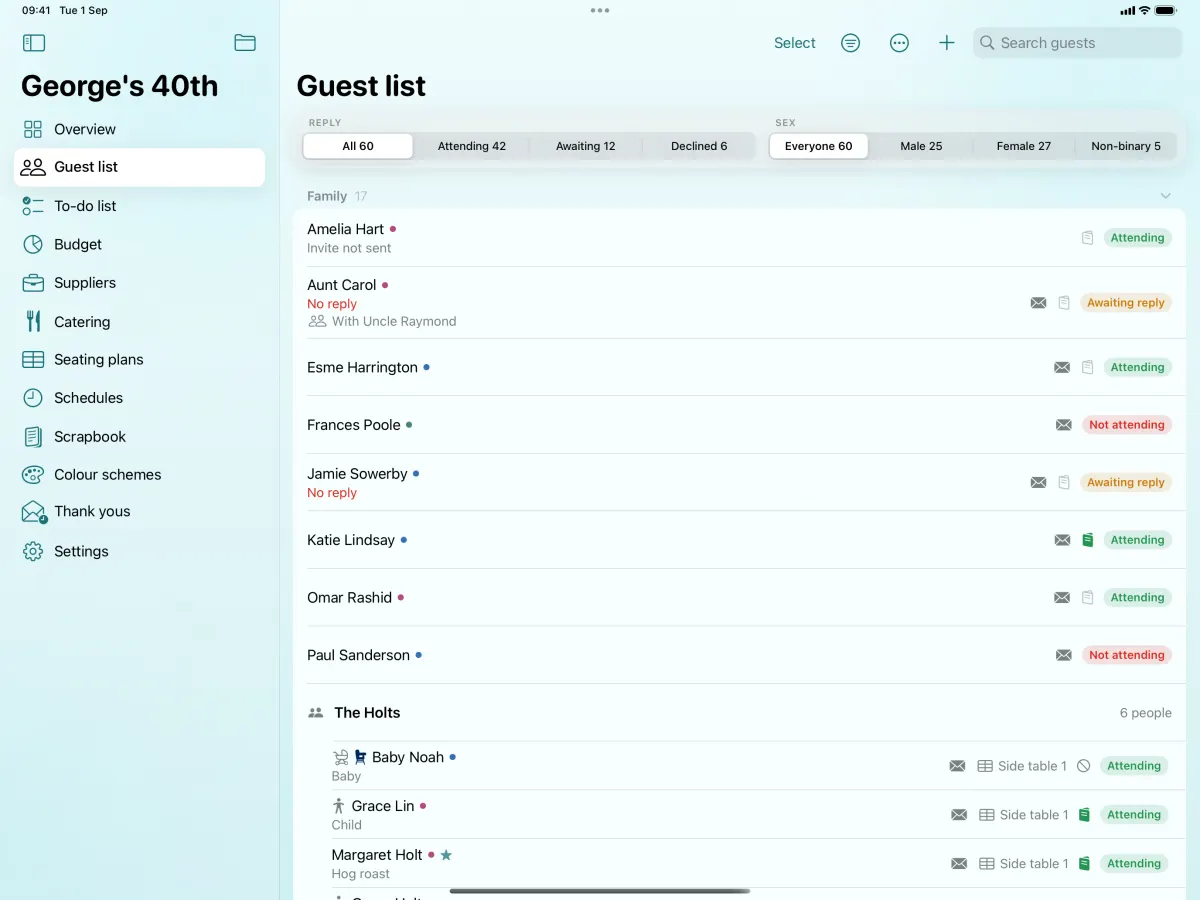Image resolution: width=1200 pixels, height=900 pixels.
Task: Open Colour schemes in the sidebar
Action: coord(139,475)
